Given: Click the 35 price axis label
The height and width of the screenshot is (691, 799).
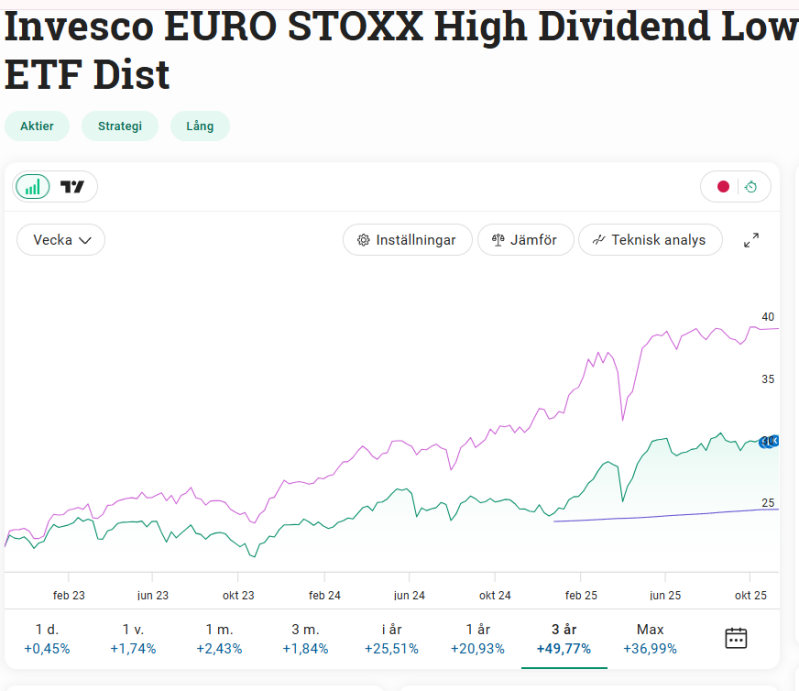Looking at the screenshot, I should [768, 379].
